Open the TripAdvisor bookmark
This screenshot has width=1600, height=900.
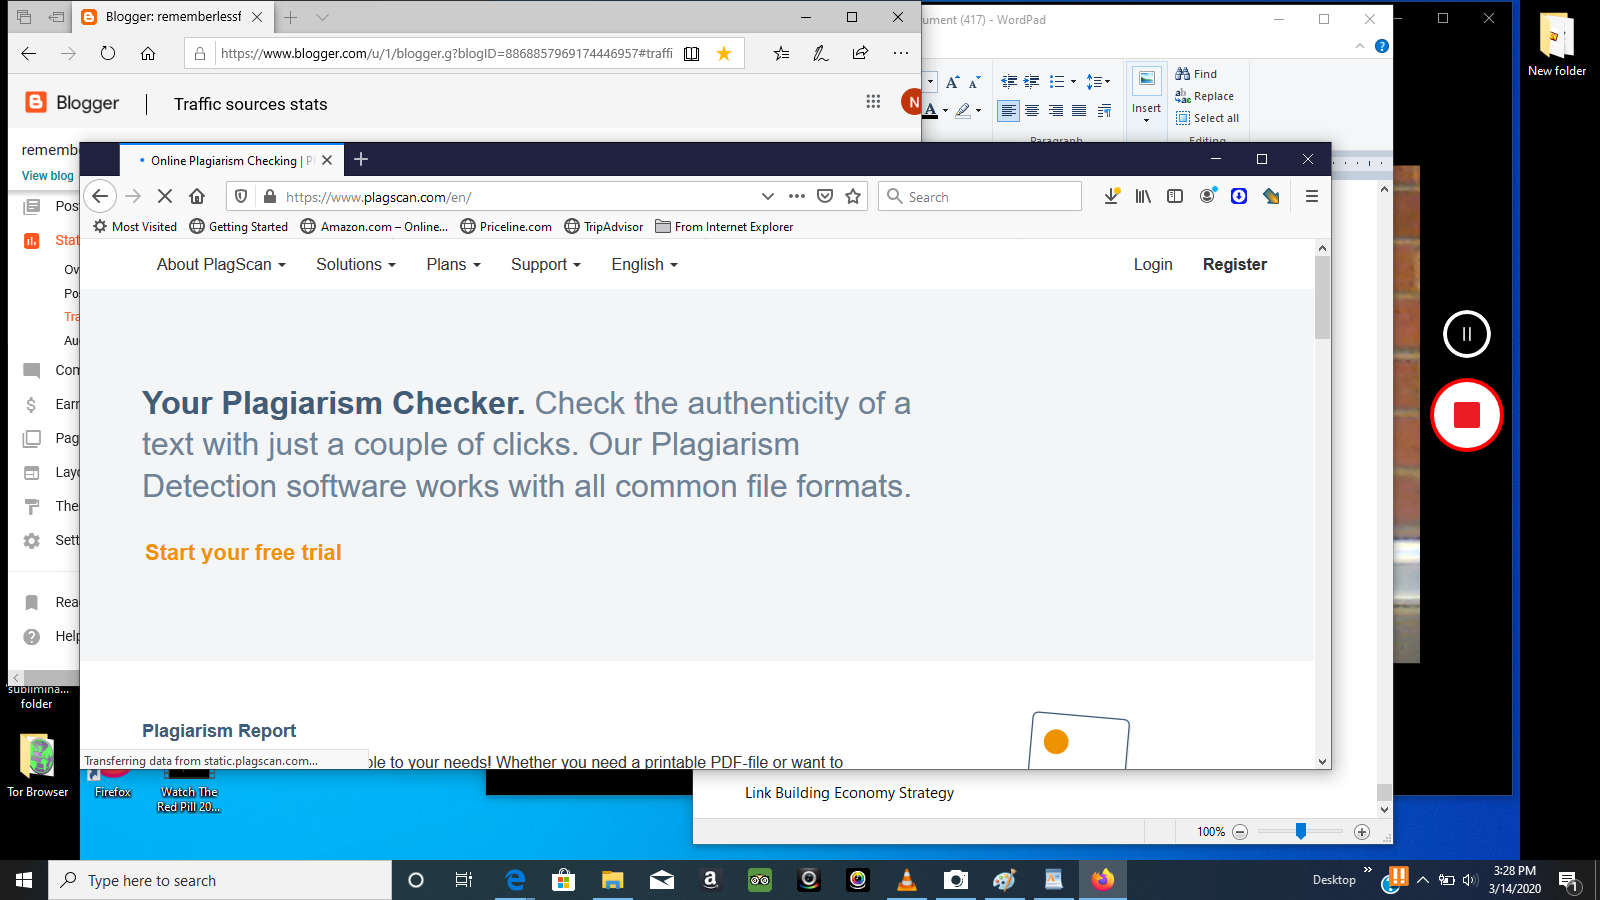[604, 227]
